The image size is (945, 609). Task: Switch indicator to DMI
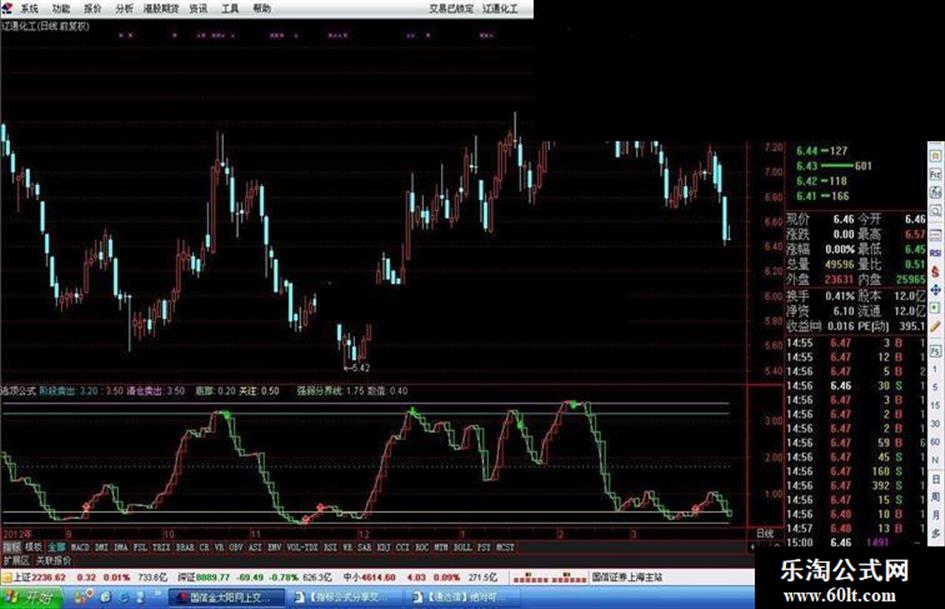point(101,547)
